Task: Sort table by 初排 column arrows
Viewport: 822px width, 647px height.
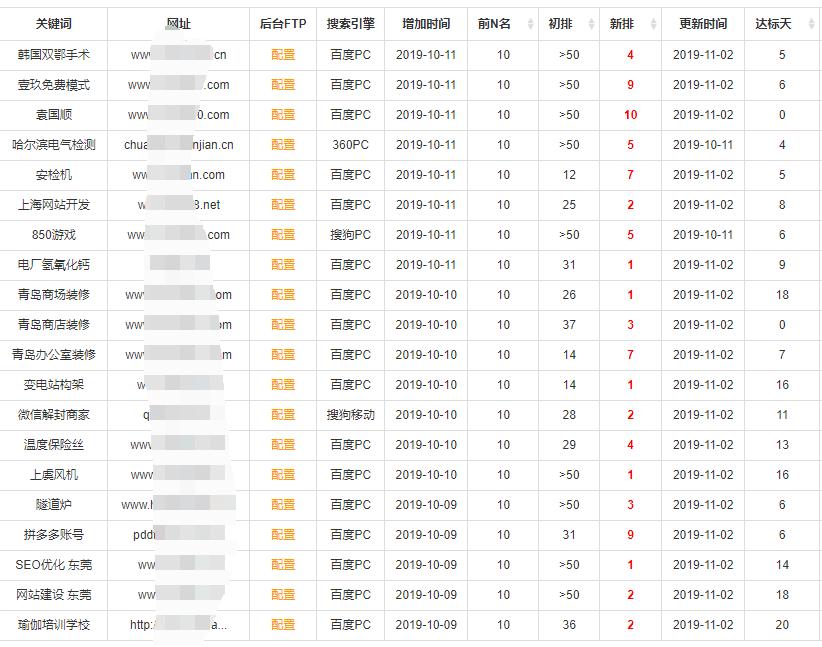Action: [x=592, y=24]
